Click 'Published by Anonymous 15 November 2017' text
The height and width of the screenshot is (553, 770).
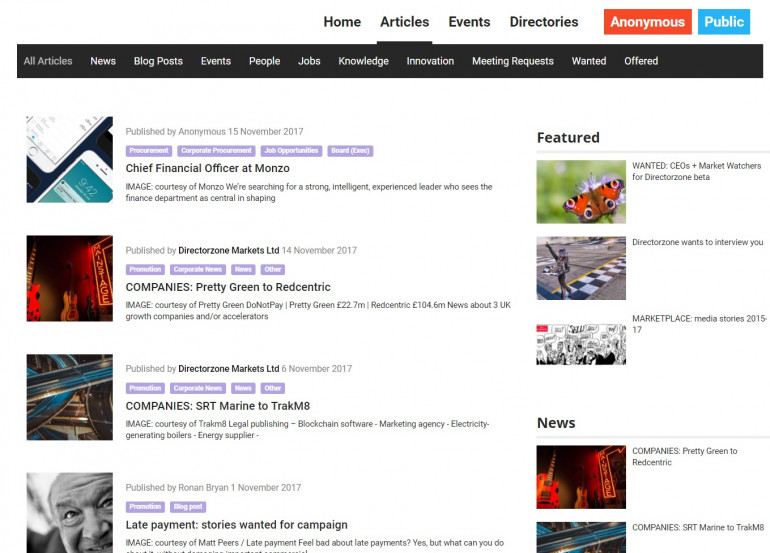(x=214, y=132)
